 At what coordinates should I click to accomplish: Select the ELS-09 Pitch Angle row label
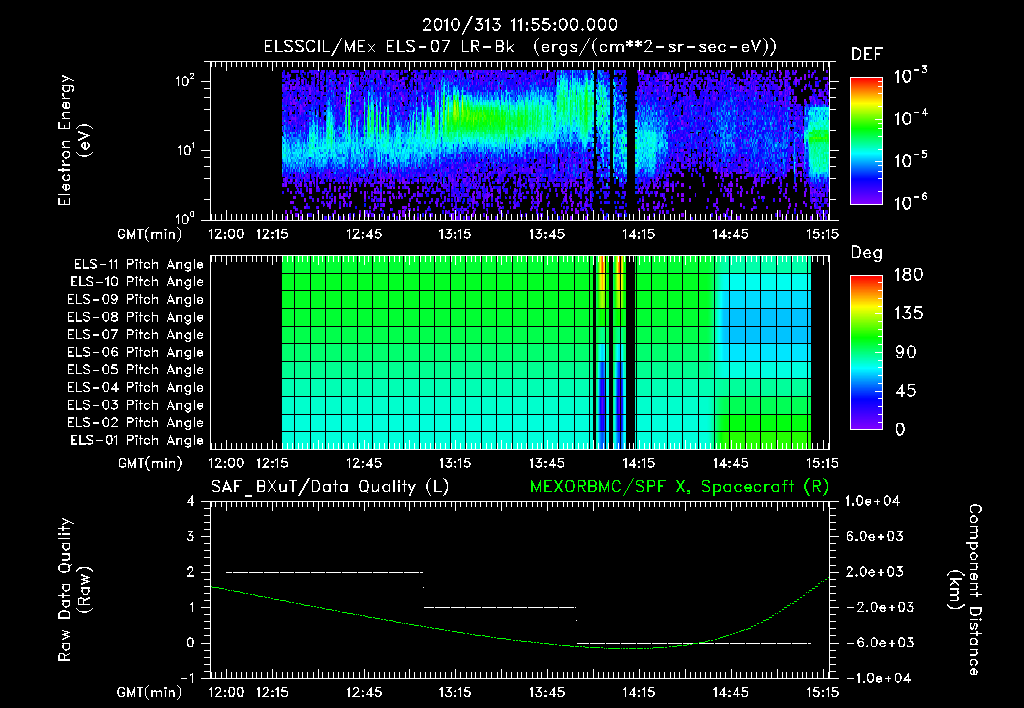(135, 300)
